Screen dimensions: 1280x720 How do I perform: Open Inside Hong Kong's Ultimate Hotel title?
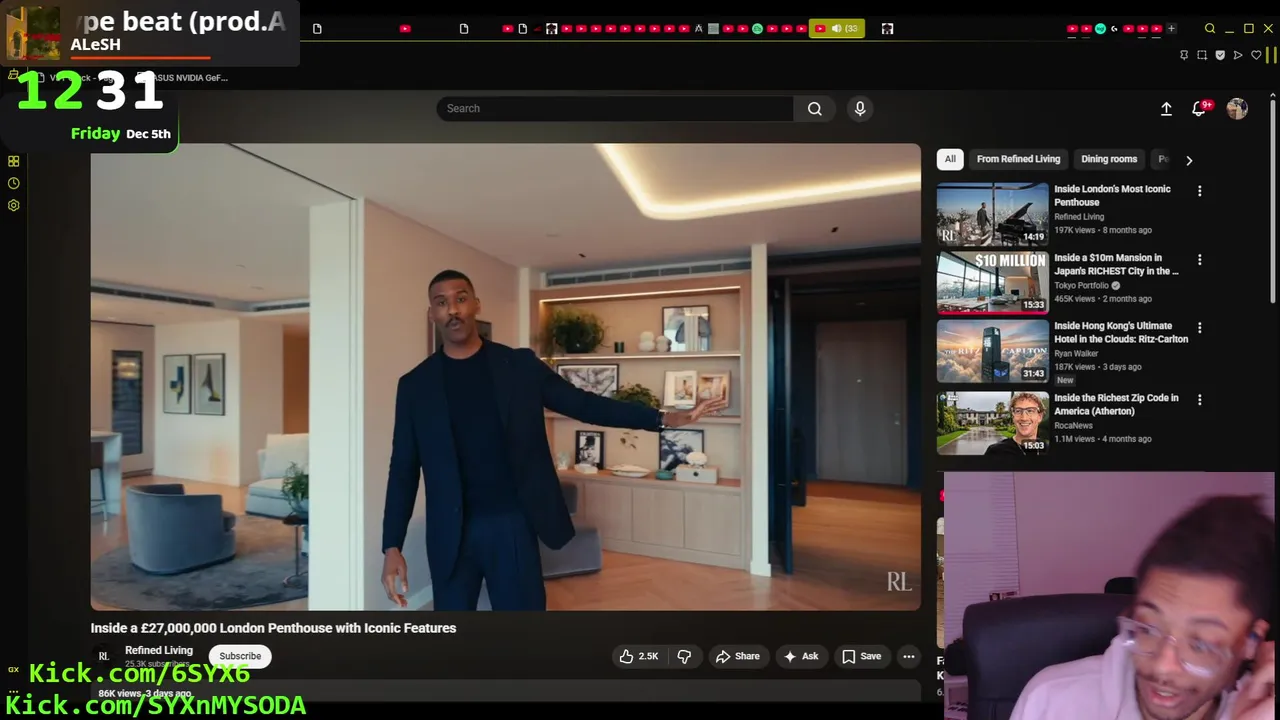click(x=1121, y=332)
